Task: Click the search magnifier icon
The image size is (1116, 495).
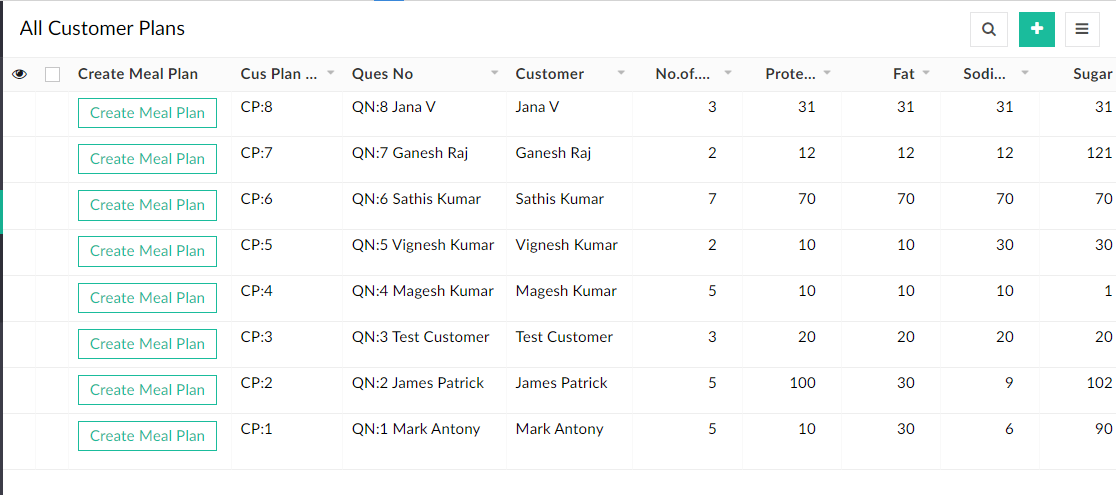Action: click(x=988, y=29)
